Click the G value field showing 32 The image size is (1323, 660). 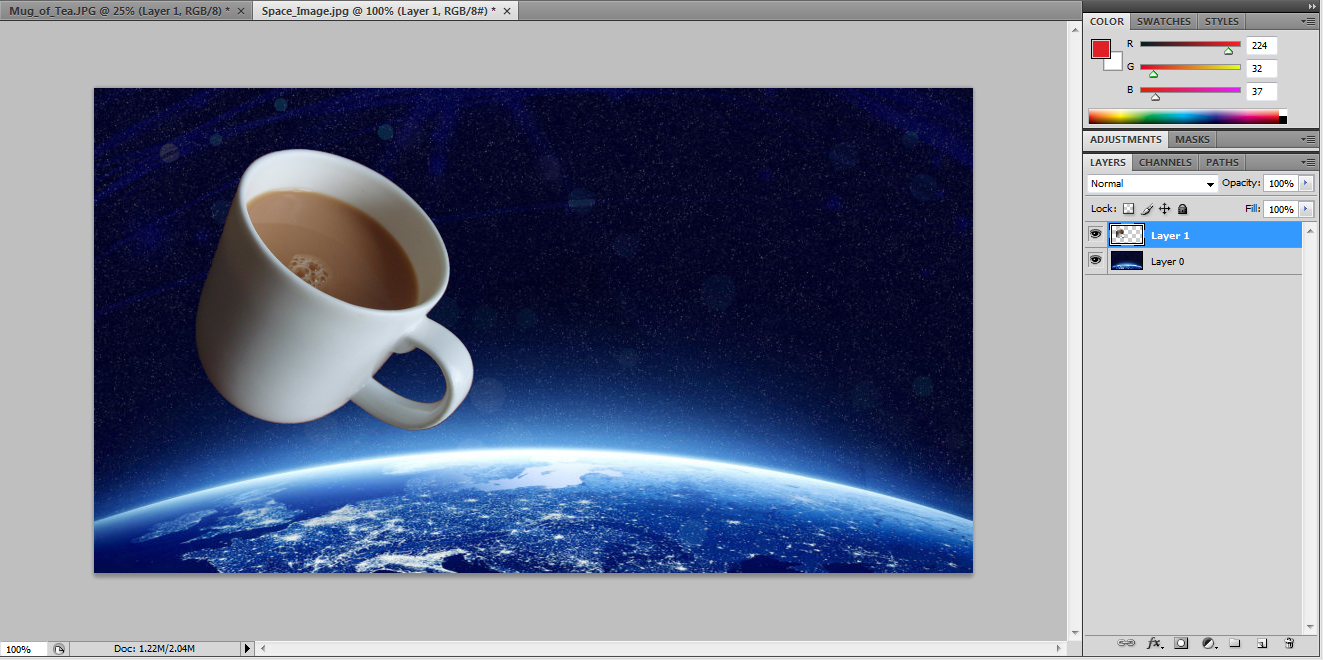click(x=1262, y=68)
